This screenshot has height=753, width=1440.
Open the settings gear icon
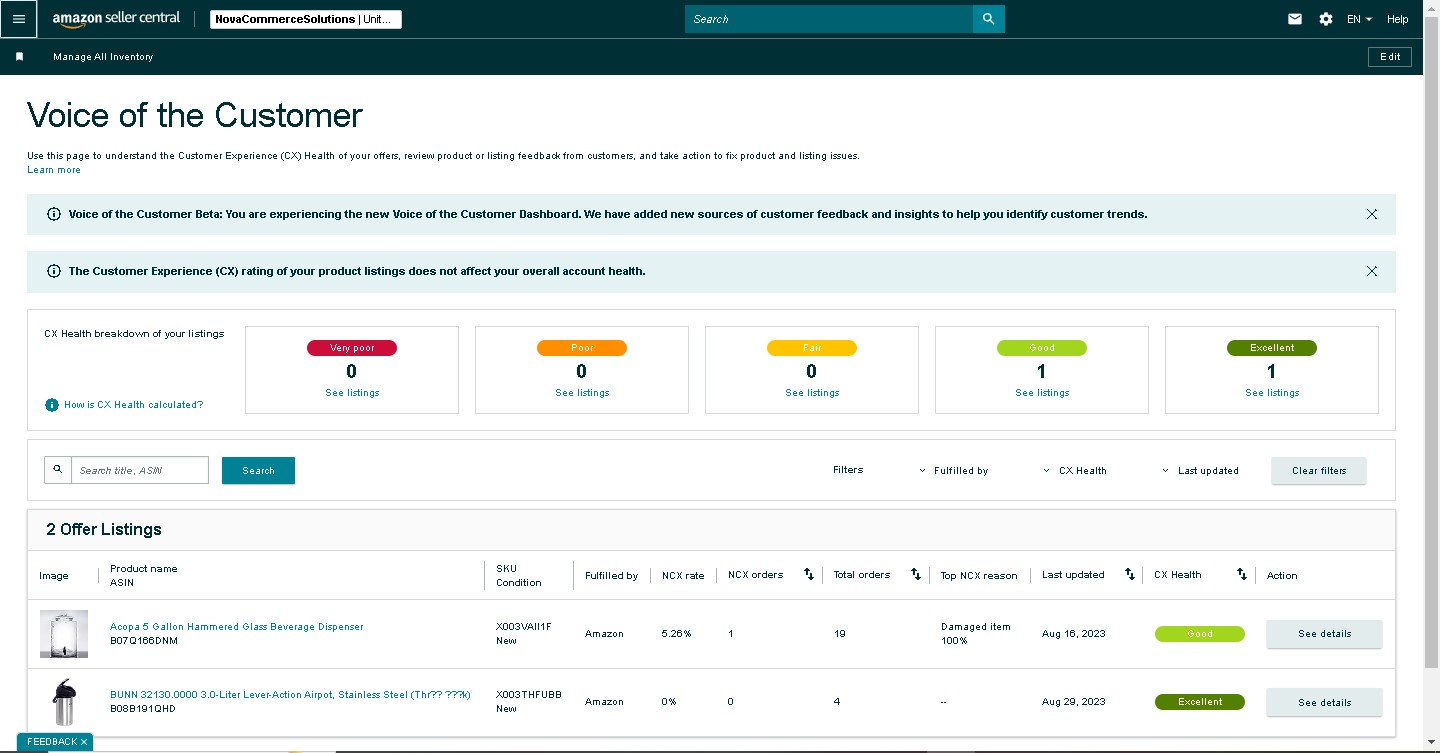pyautogui.click(x=1326, y=19)
